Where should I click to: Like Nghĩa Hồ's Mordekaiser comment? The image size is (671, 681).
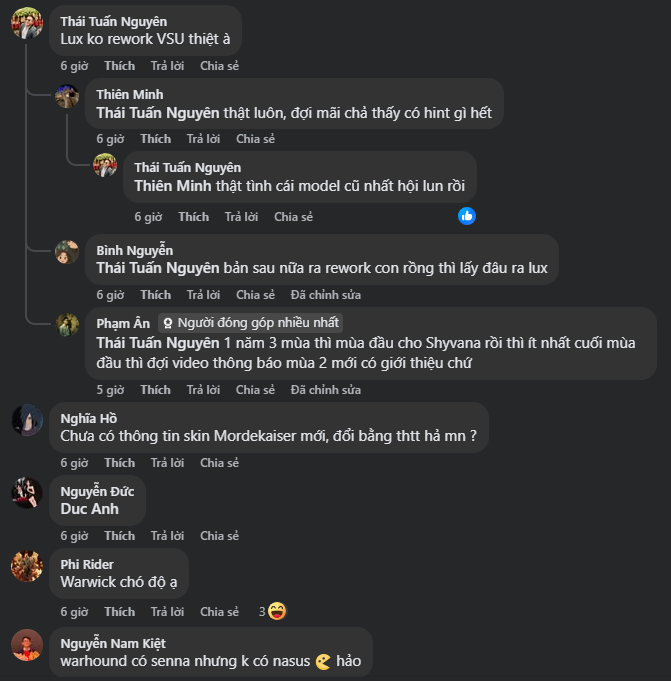pyautogui.click(x=119, y=463)
